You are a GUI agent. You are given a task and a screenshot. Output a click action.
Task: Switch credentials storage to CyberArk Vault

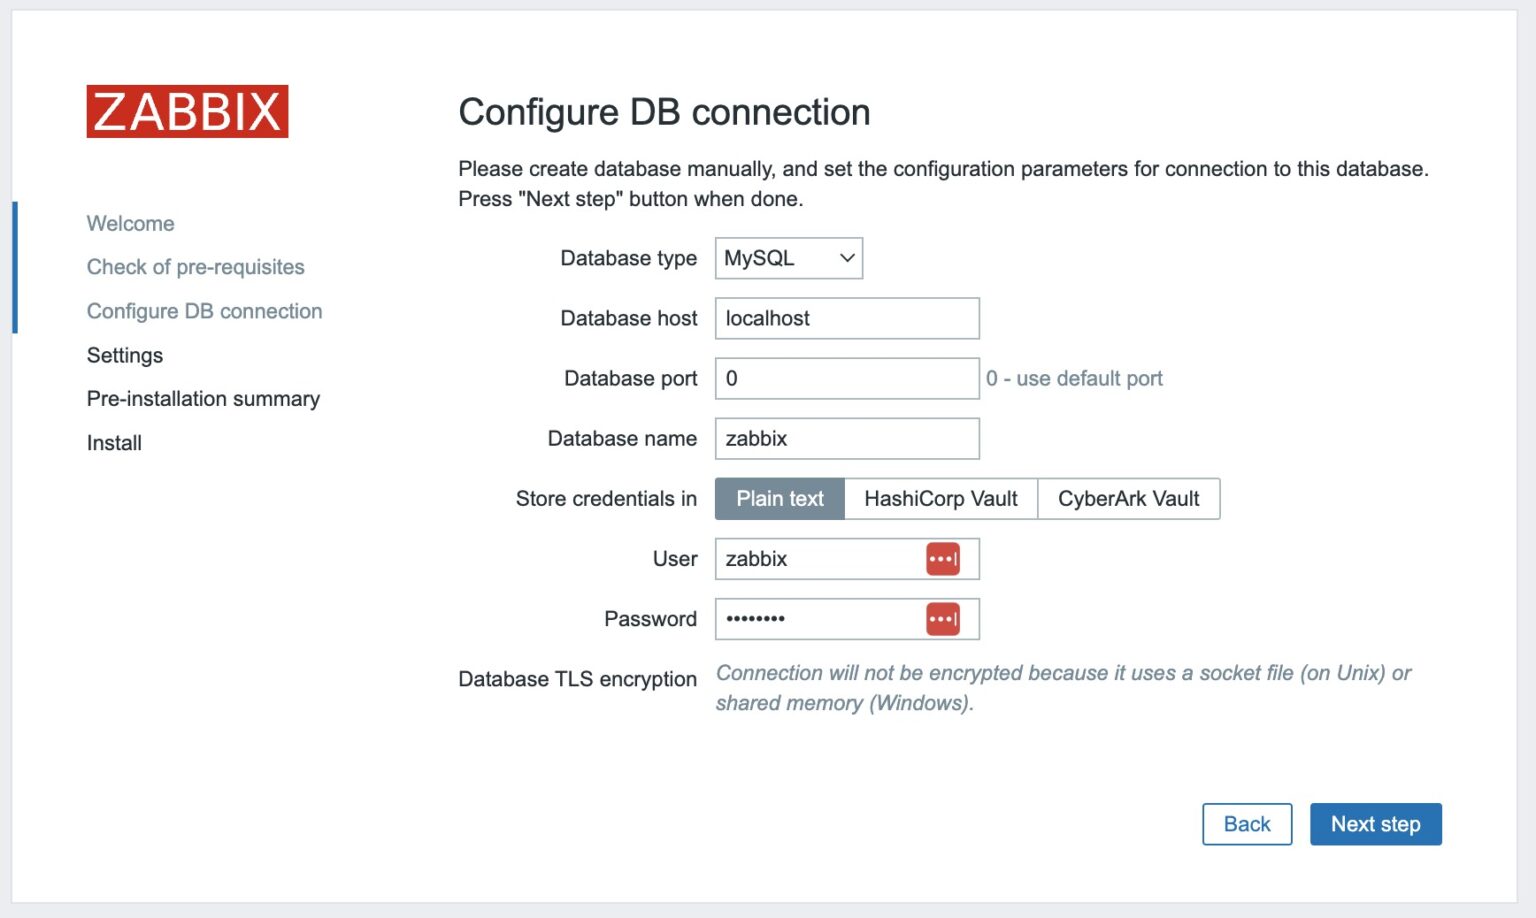pos(1128,498)
